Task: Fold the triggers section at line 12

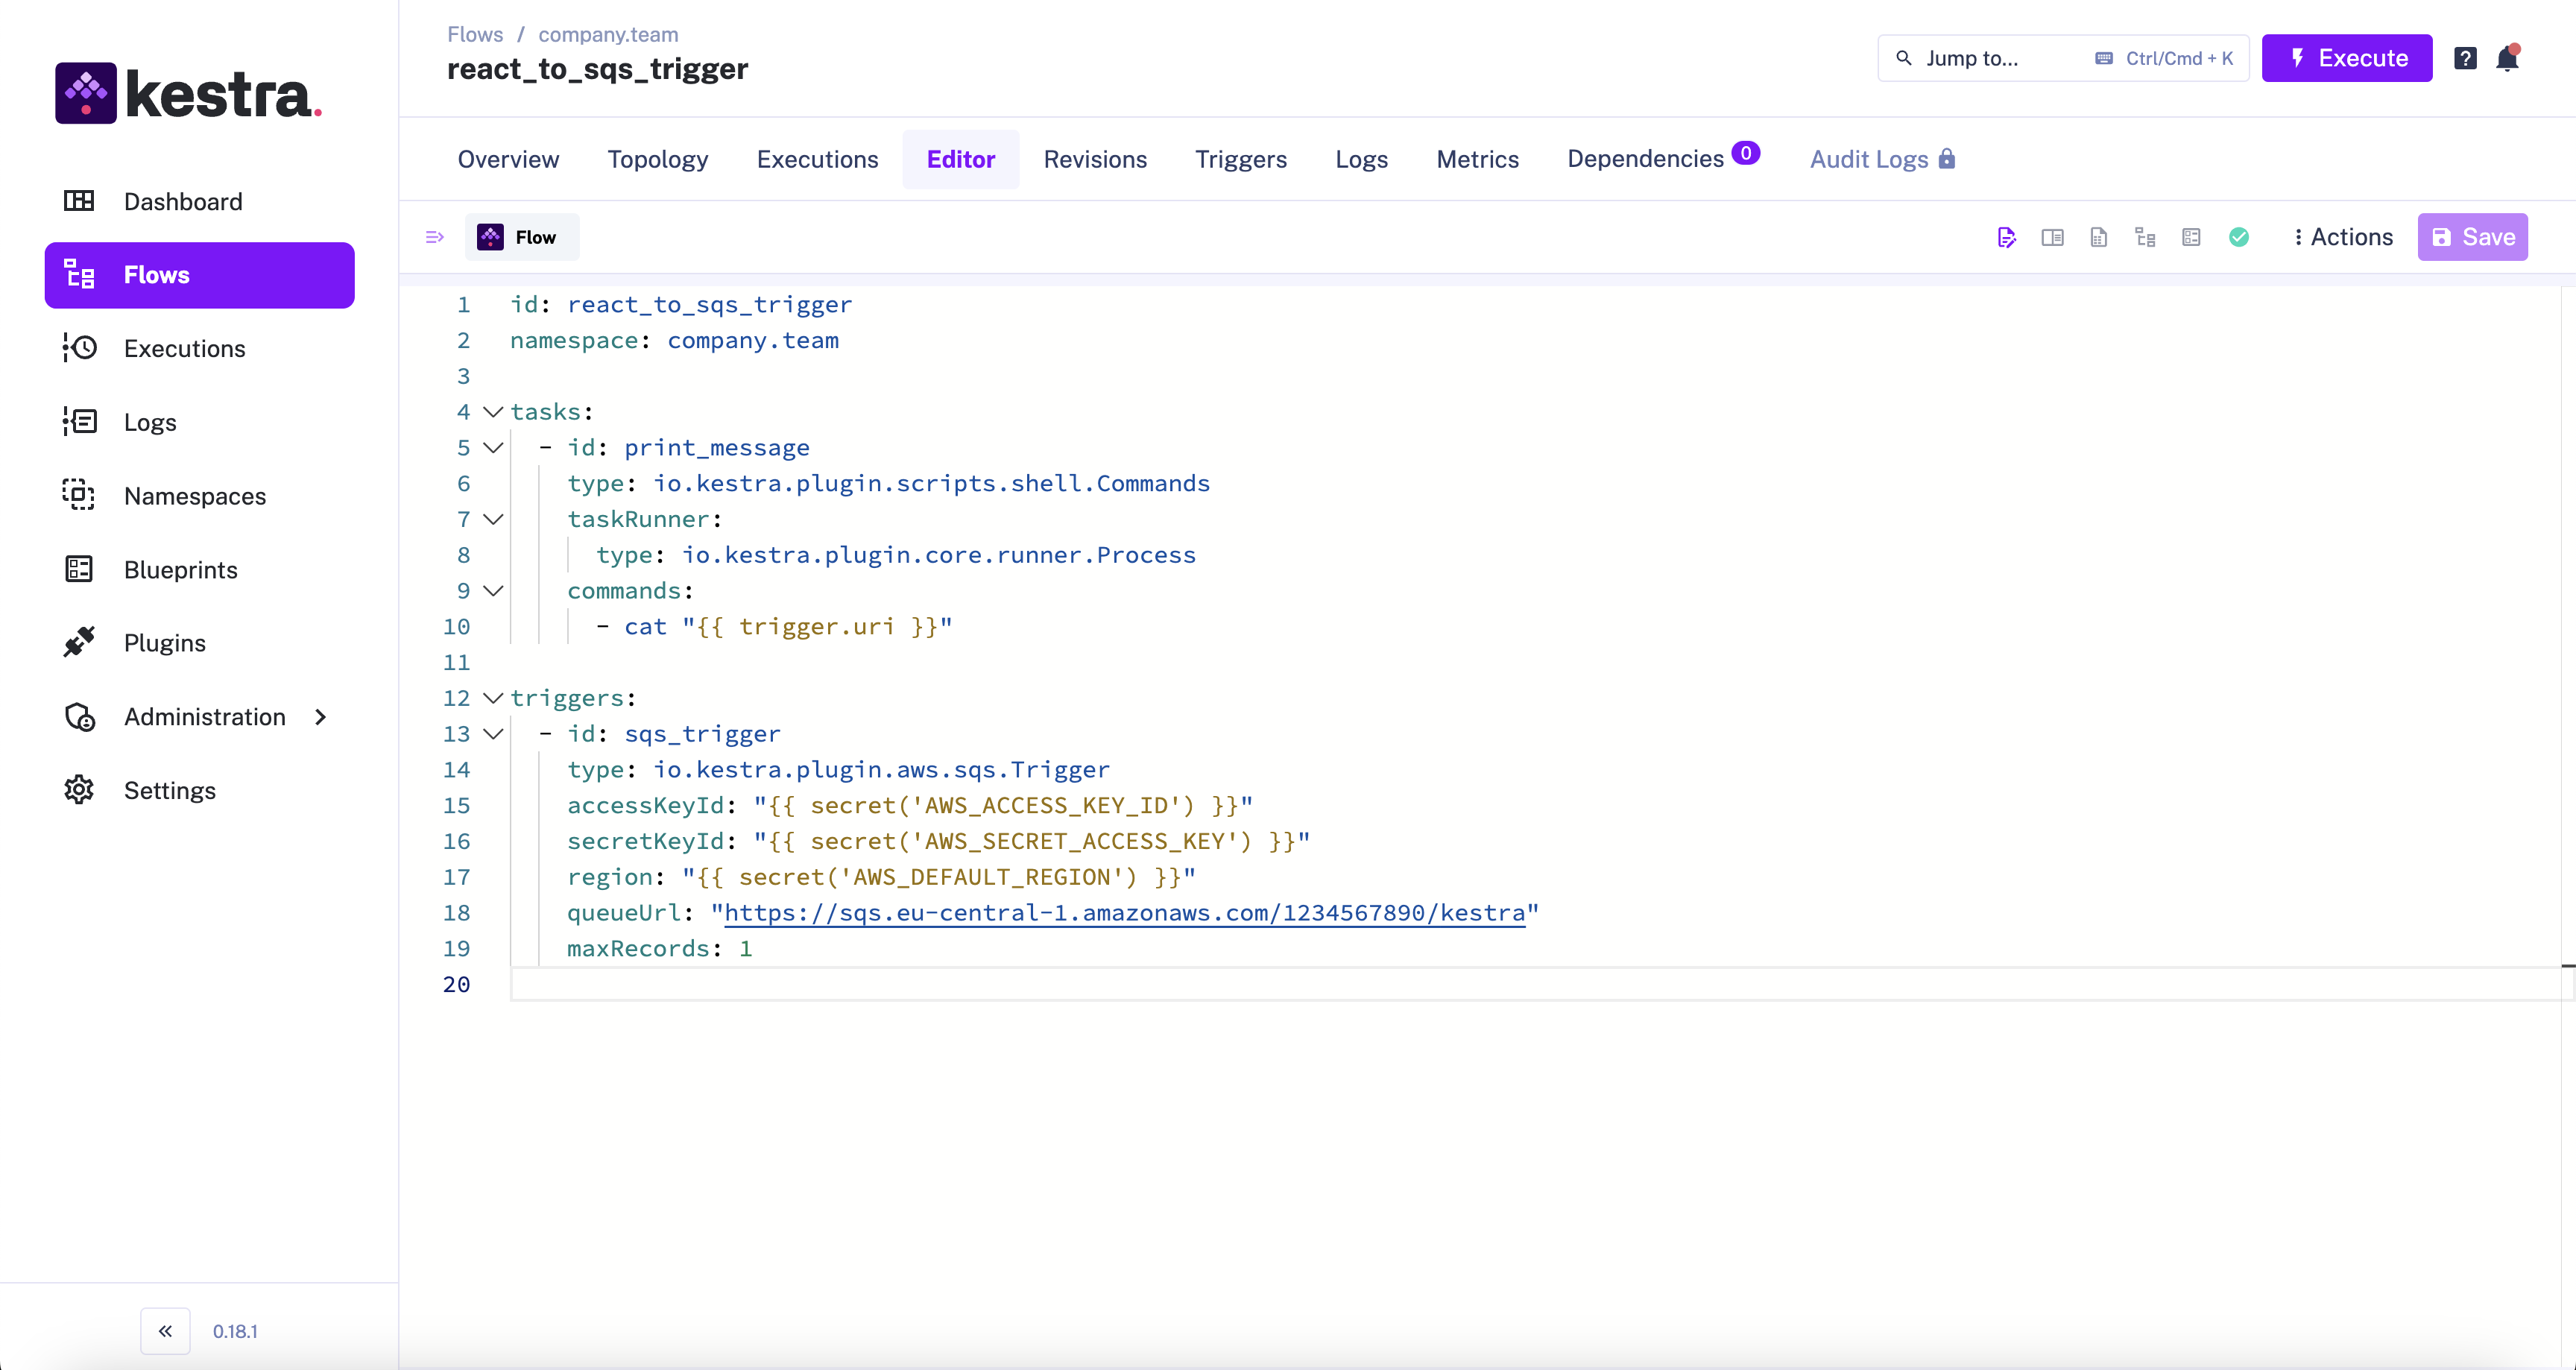Action: pos(493,698)
